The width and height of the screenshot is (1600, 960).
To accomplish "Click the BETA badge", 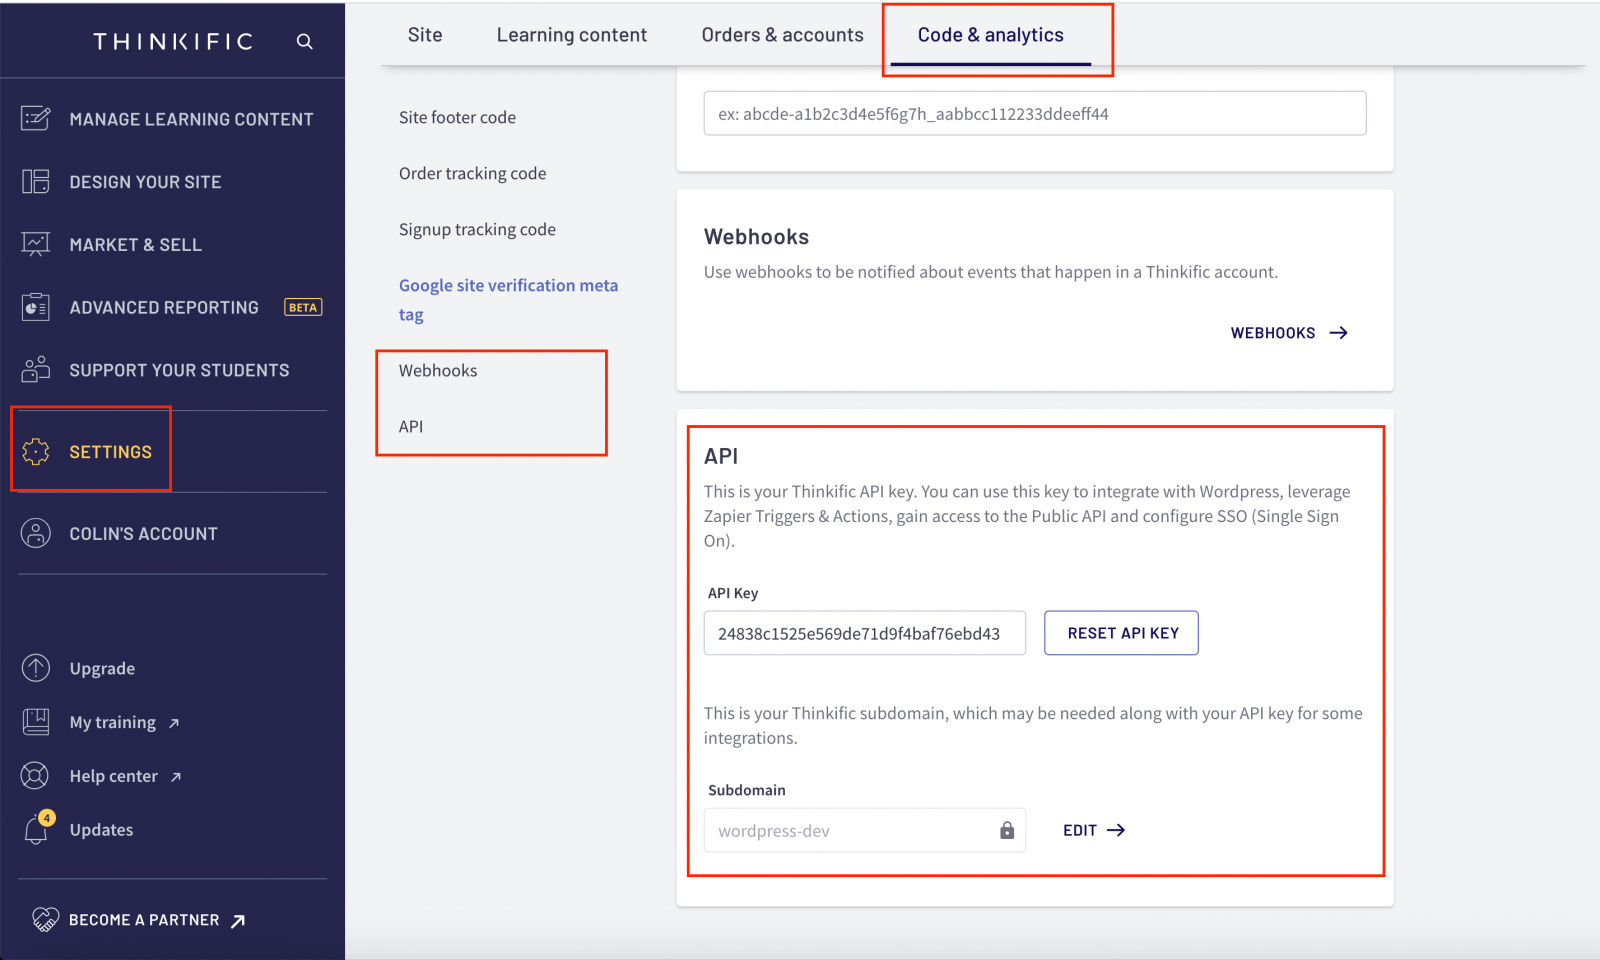I will tap(303, 307).
